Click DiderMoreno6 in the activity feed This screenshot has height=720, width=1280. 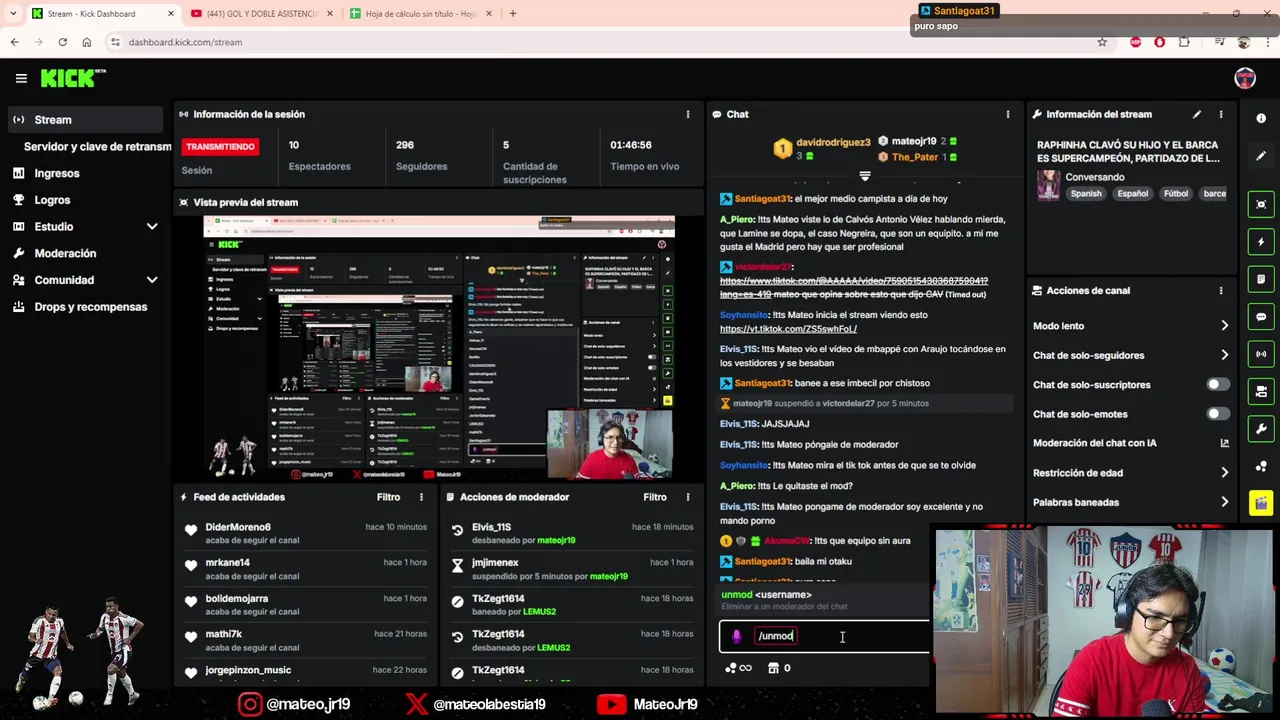click(238, 527)
